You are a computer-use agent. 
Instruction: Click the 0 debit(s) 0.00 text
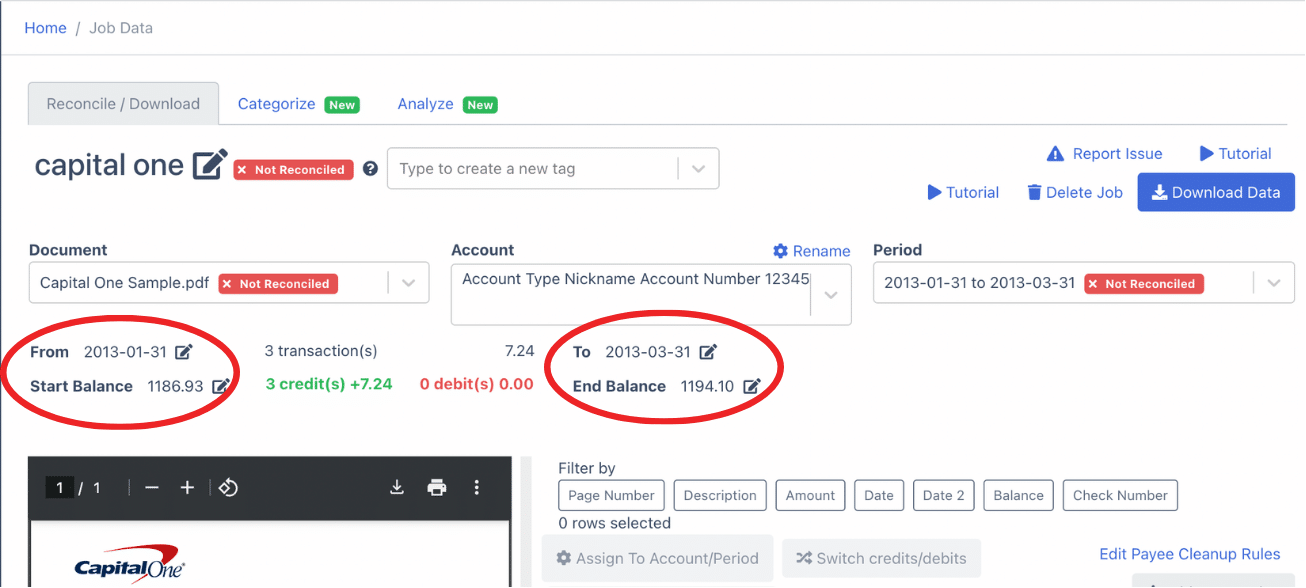(x=477, y=384)
